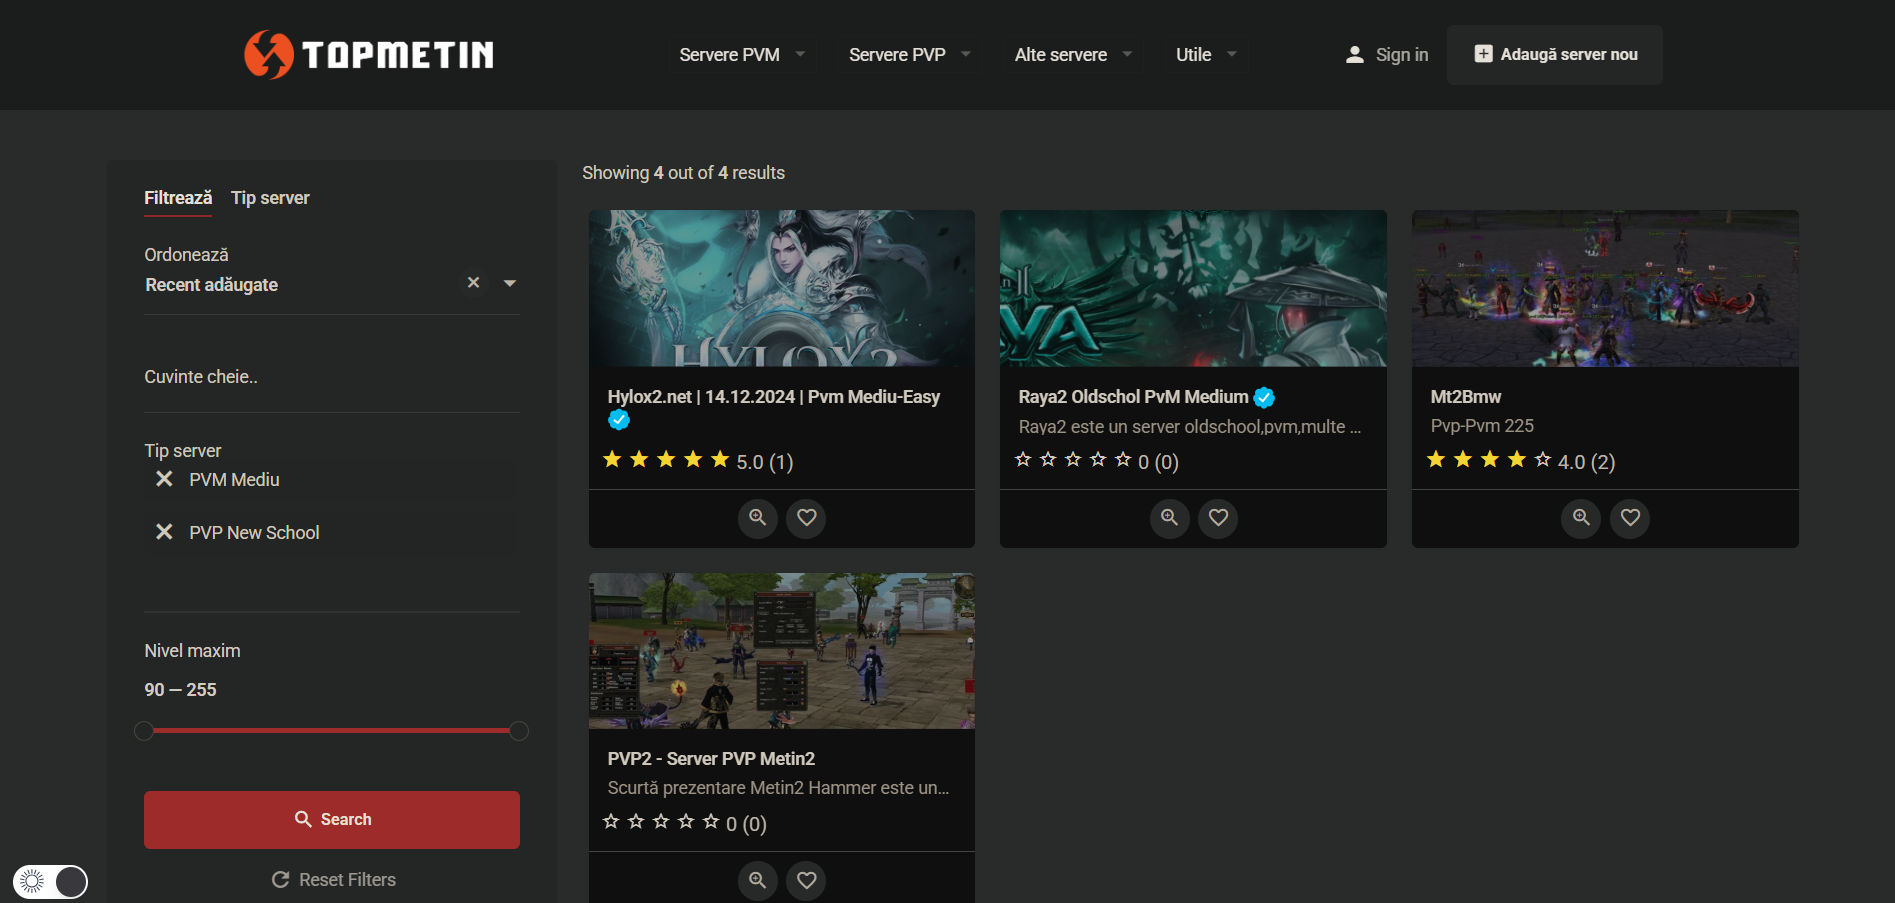Toggle the dark/light theme switch

click(x=51, y=881)
